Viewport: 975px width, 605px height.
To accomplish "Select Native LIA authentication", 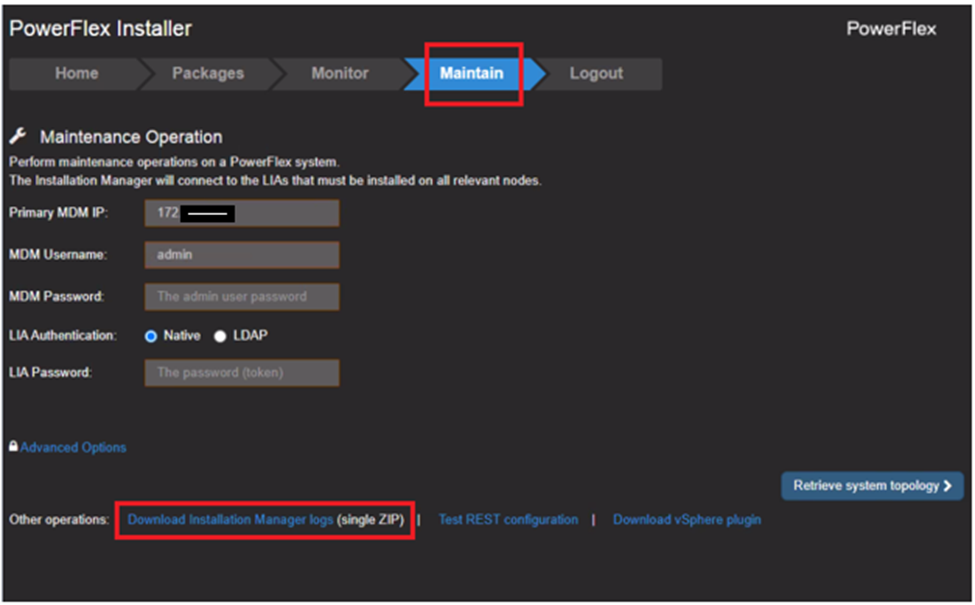I will coord(150,336).
